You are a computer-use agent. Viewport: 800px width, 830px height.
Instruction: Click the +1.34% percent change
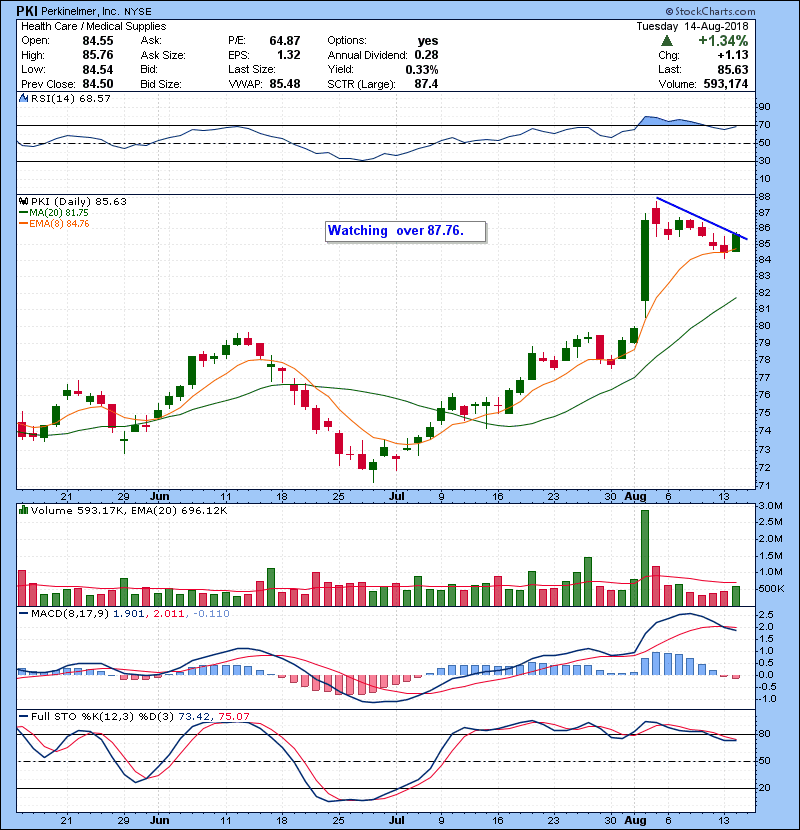click(723, 41)
